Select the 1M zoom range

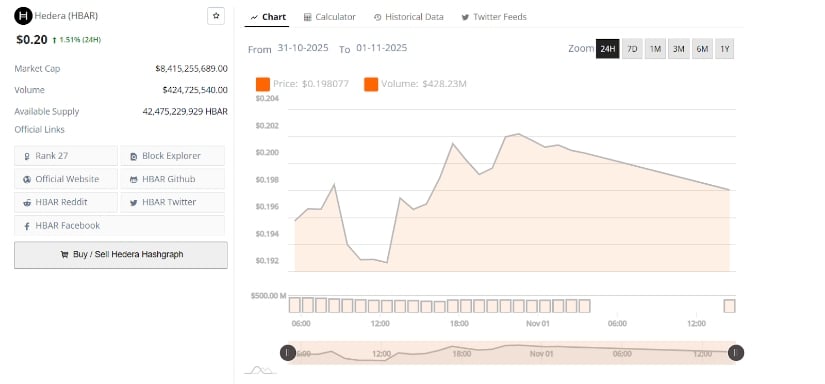pos(655,49)
